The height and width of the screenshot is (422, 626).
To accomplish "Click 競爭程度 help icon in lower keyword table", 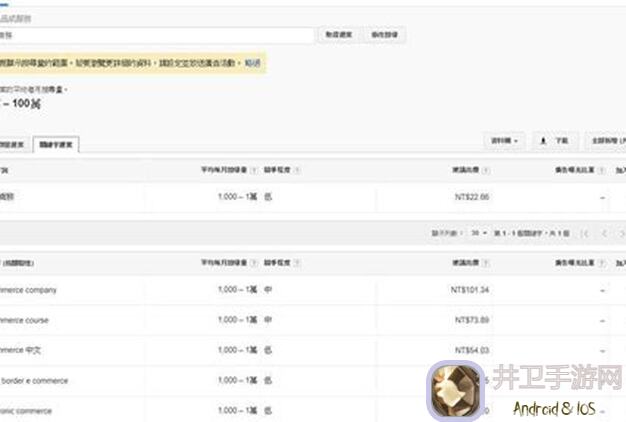I will click(297, 262).
